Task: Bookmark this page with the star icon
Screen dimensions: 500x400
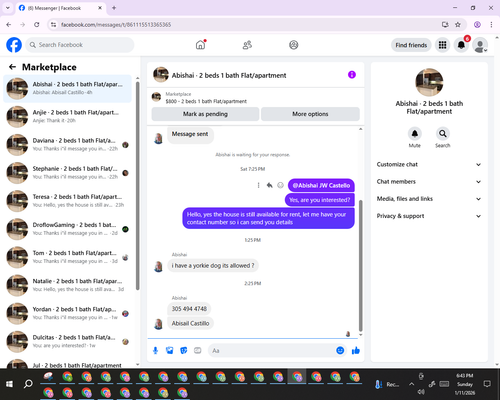Action: click(x=458, y=25)
